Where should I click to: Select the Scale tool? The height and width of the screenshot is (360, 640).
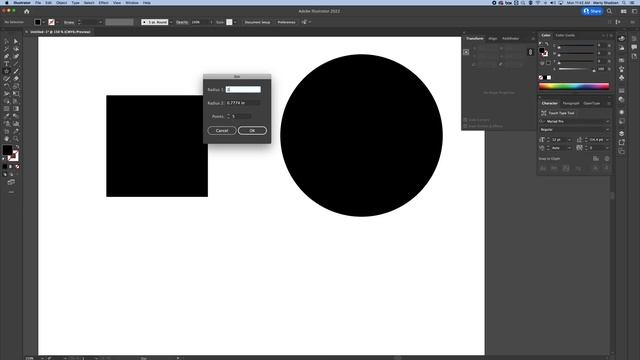pyautogui.click(x=16, y=86)
